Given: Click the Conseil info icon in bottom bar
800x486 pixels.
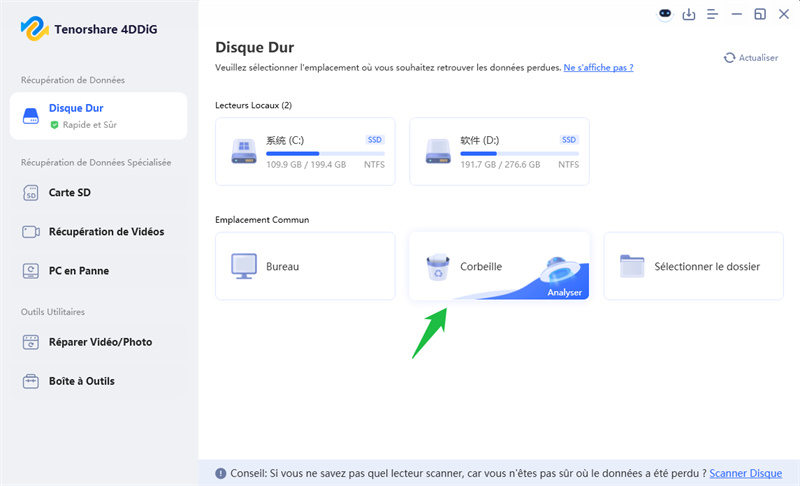Looking at the screenshot, I should pos(220,473).
